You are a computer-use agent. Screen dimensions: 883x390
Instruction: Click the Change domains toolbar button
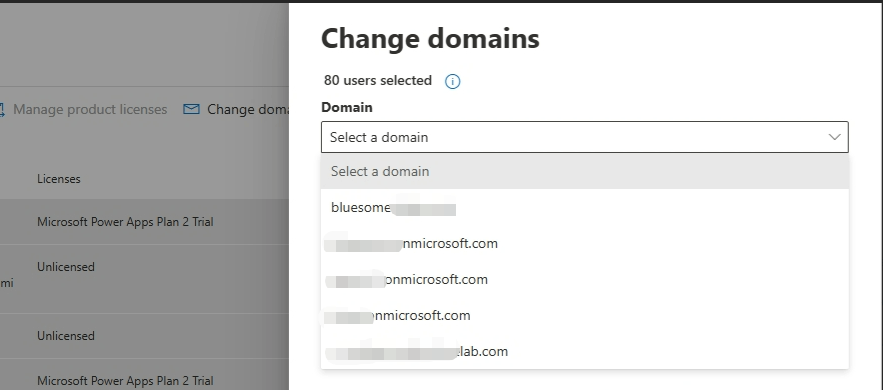point(236,109)
